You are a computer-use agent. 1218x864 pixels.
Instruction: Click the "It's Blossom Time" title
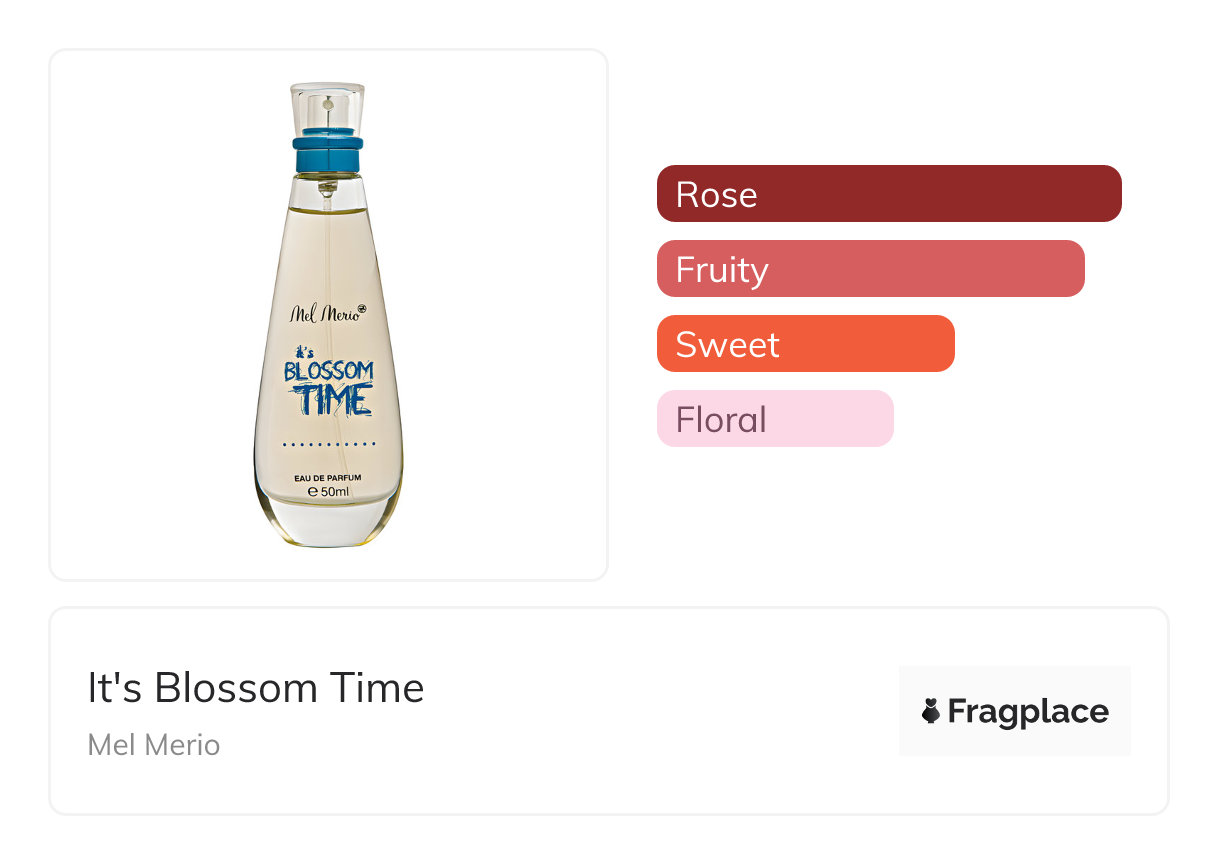coord(256,688)
